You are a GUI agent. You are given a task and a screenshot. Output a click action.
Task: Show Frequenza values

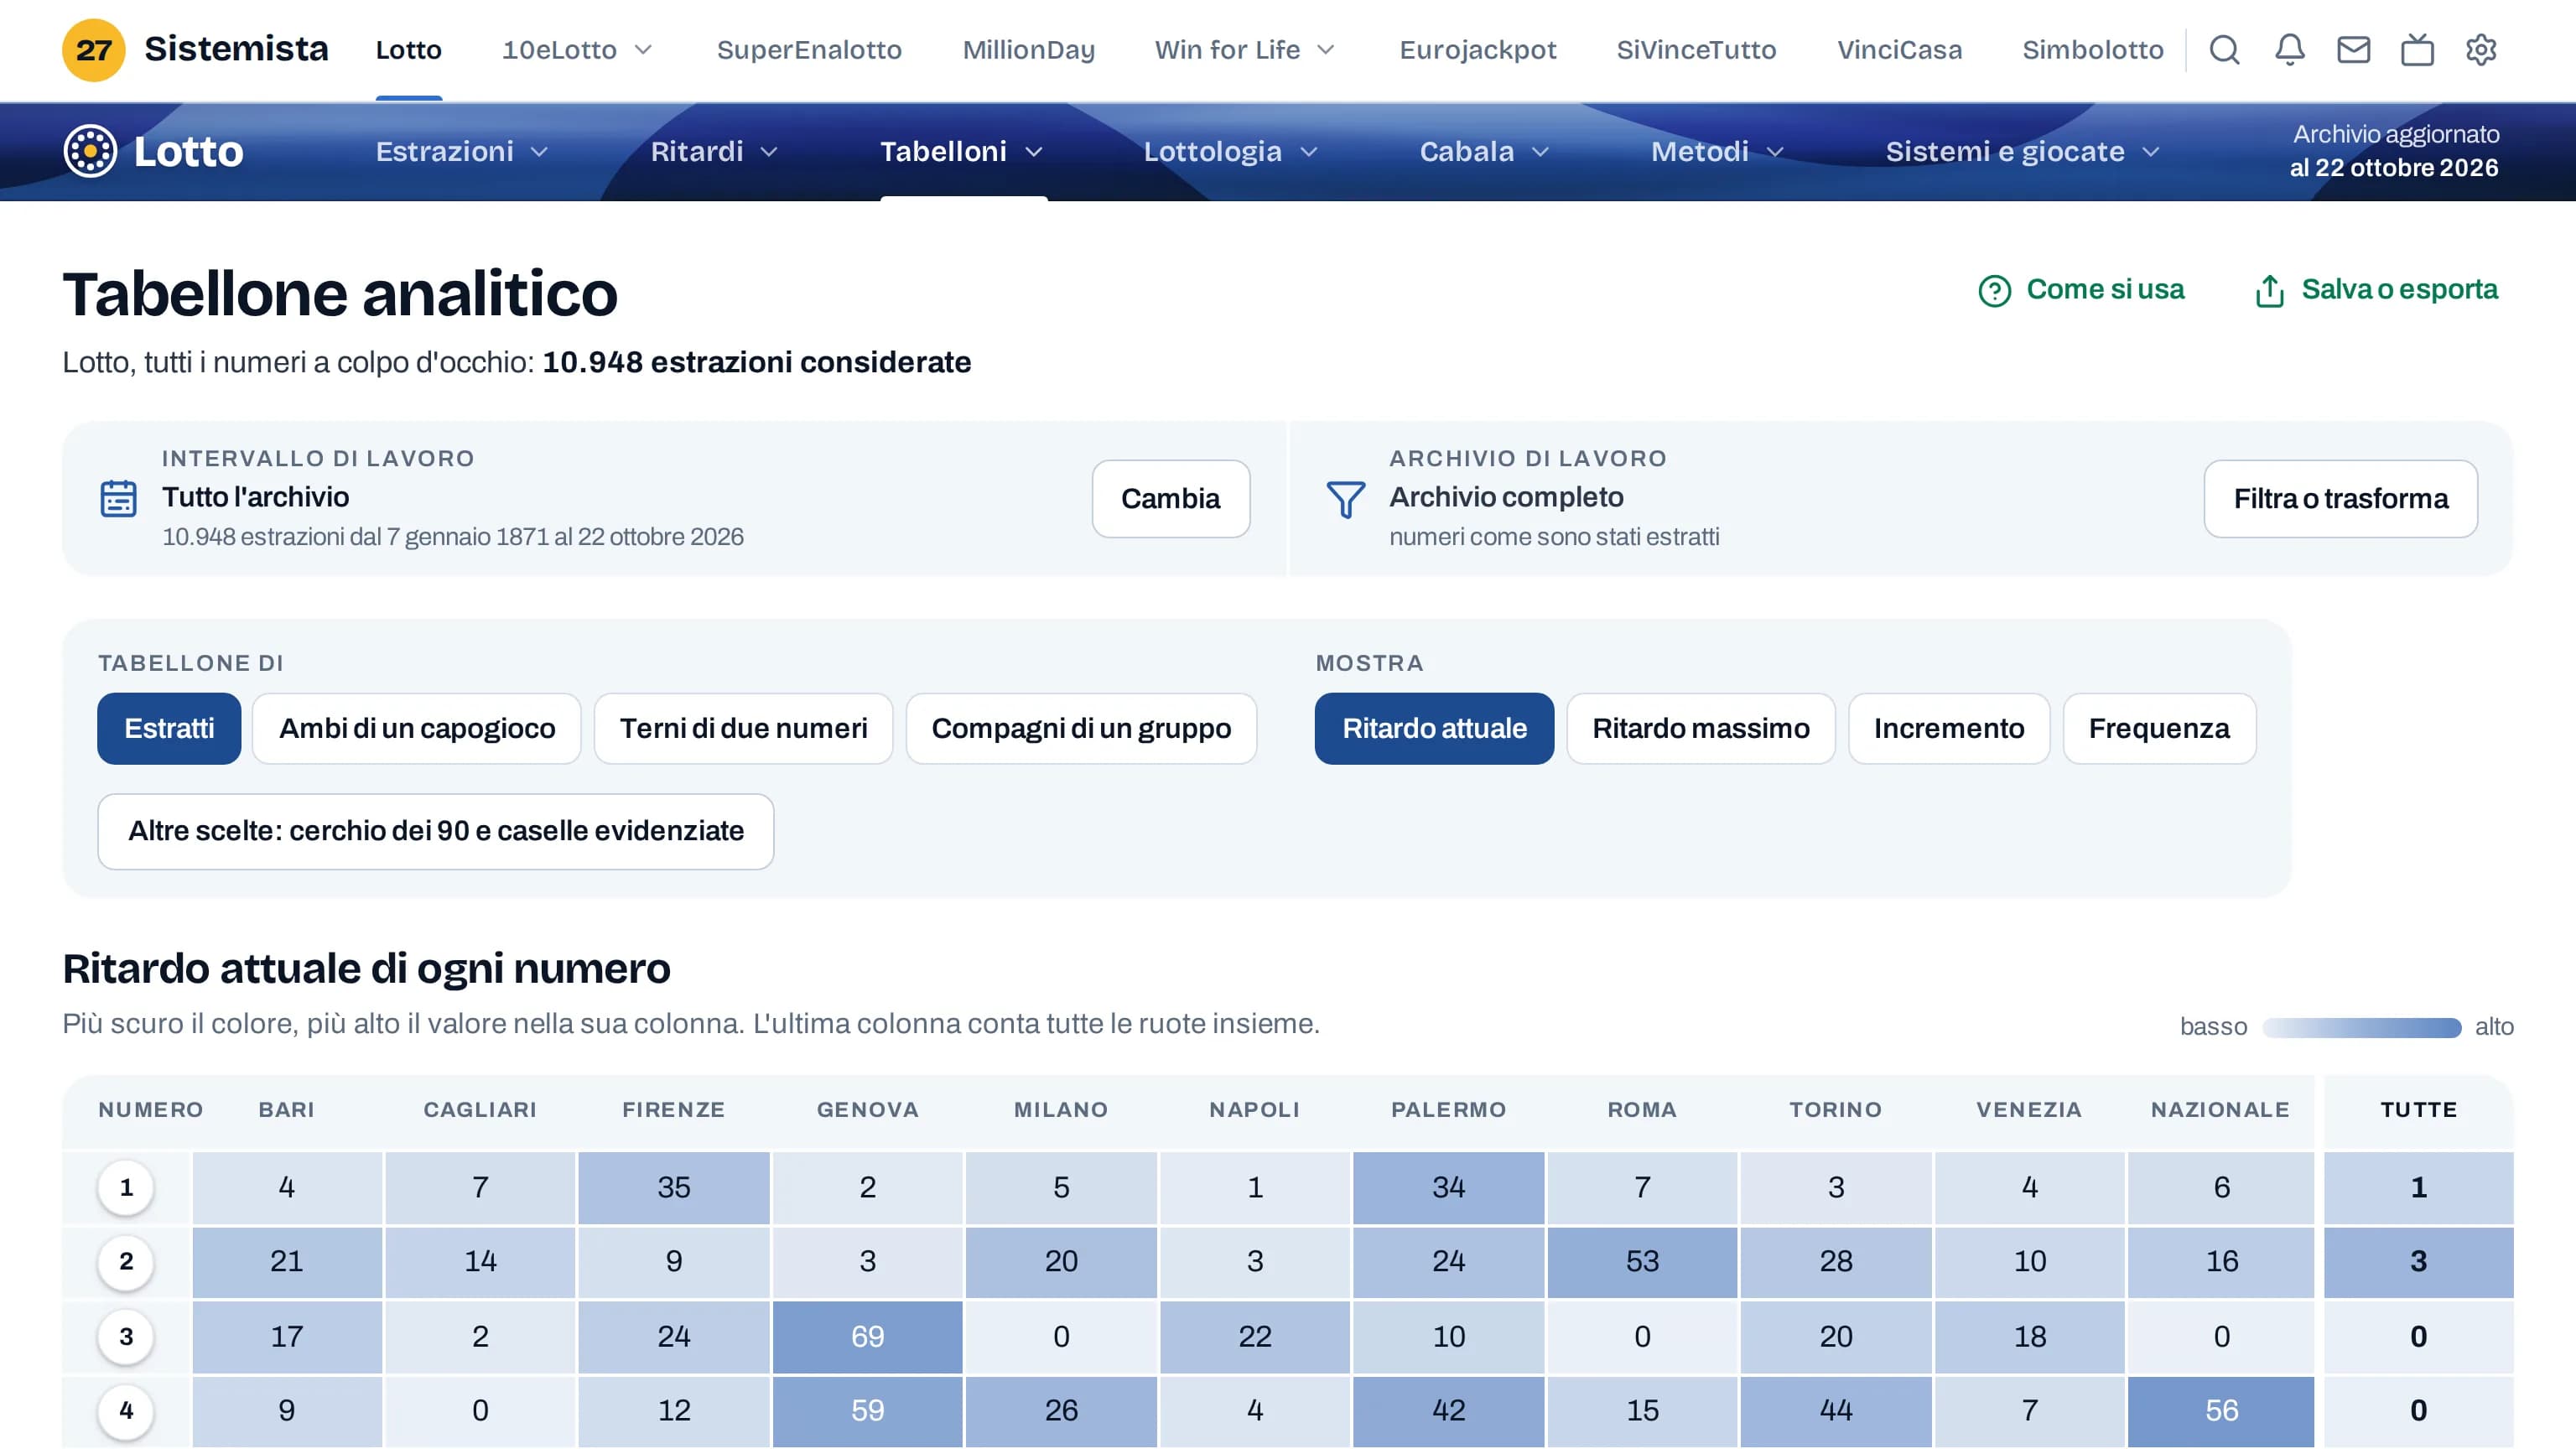pyautogui.click(x=2159, y=728)
